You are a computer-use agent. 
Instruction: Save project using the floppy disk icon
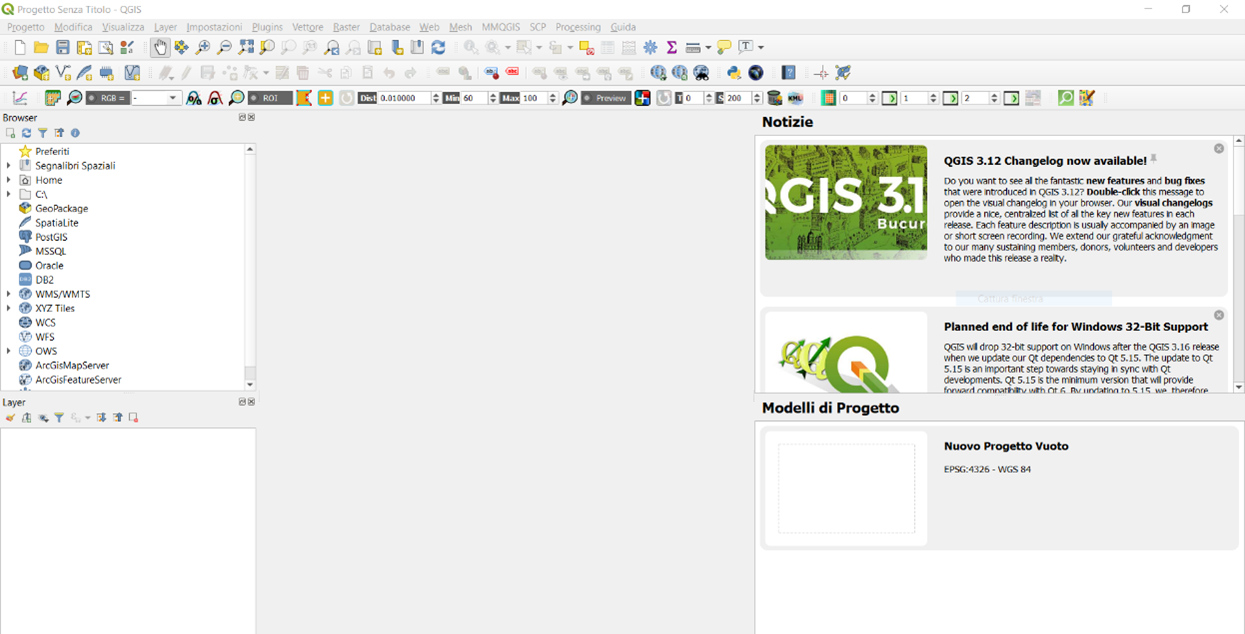[62, 47]
